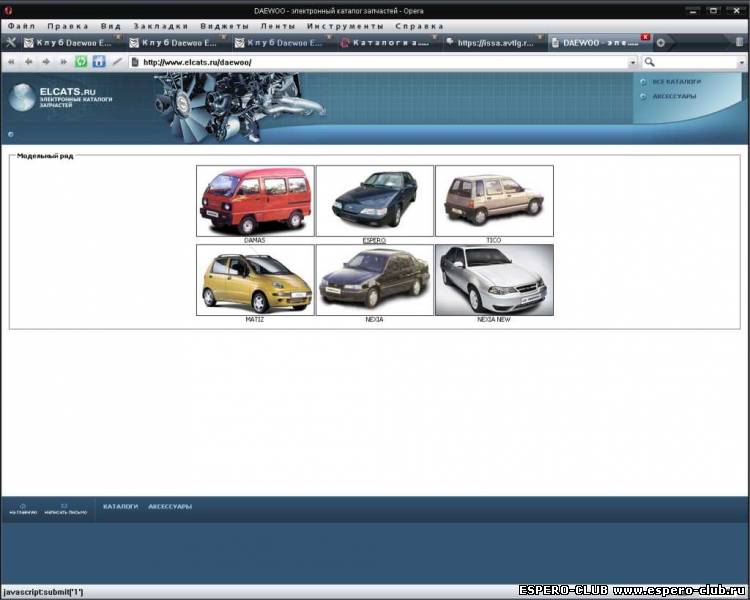750x600 pixels.
Task: Close the https://issa.avtlg.r... tab
Action: coord(540,37)
